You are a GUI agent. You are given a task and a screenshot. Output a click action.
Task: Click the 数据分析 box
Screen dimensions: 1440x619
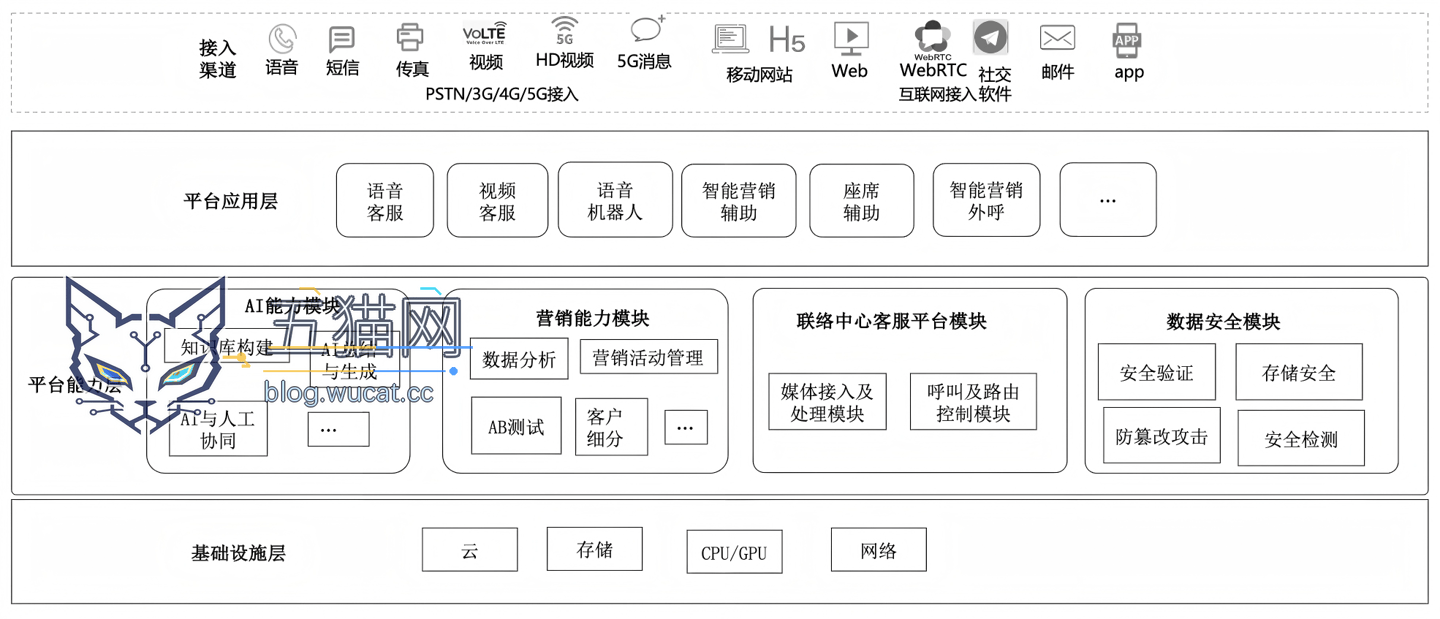click(x=519, y=359)
